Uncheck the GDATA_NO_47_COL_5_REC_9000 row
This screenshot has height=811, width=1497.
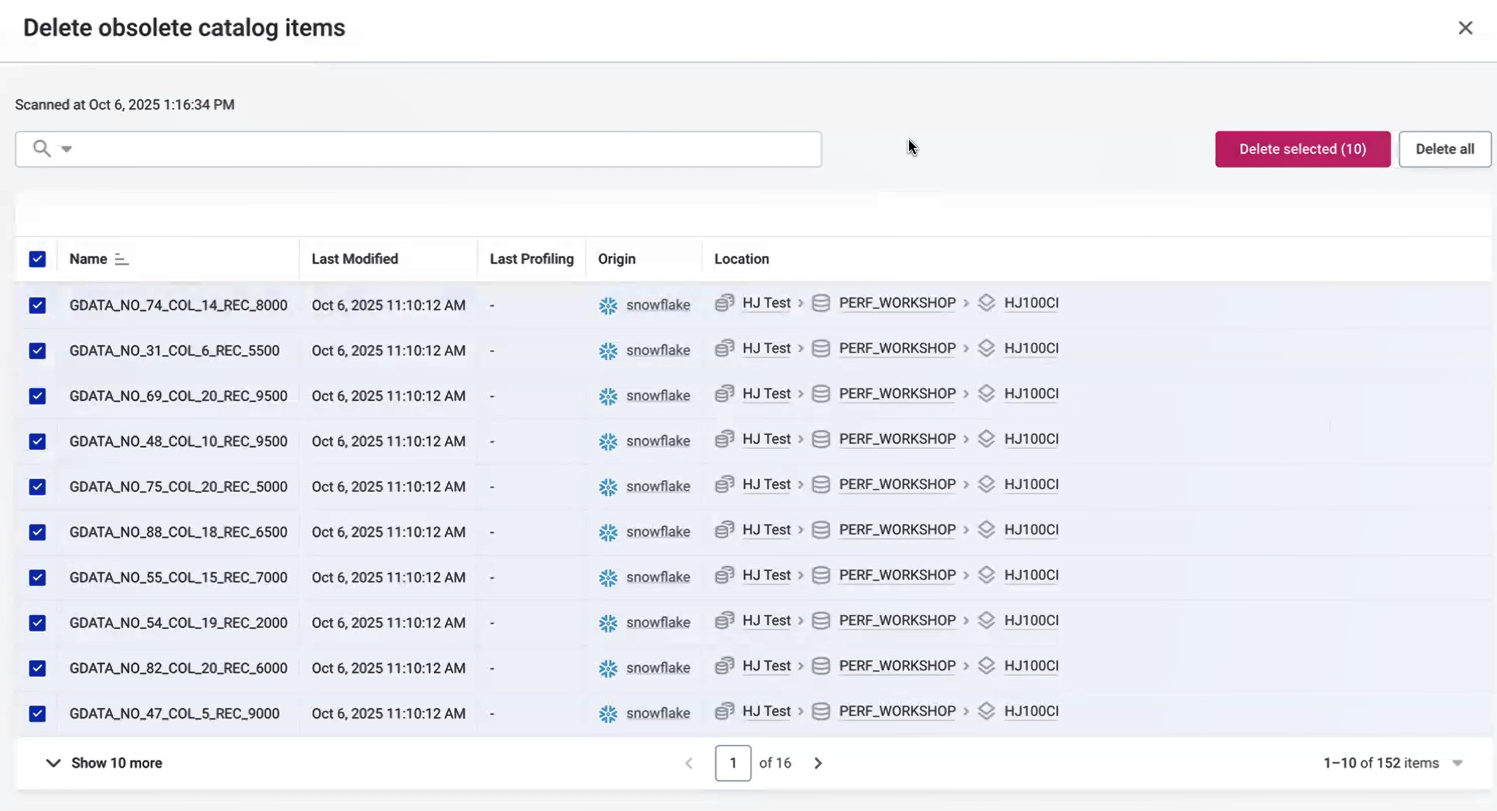[37, 714]
